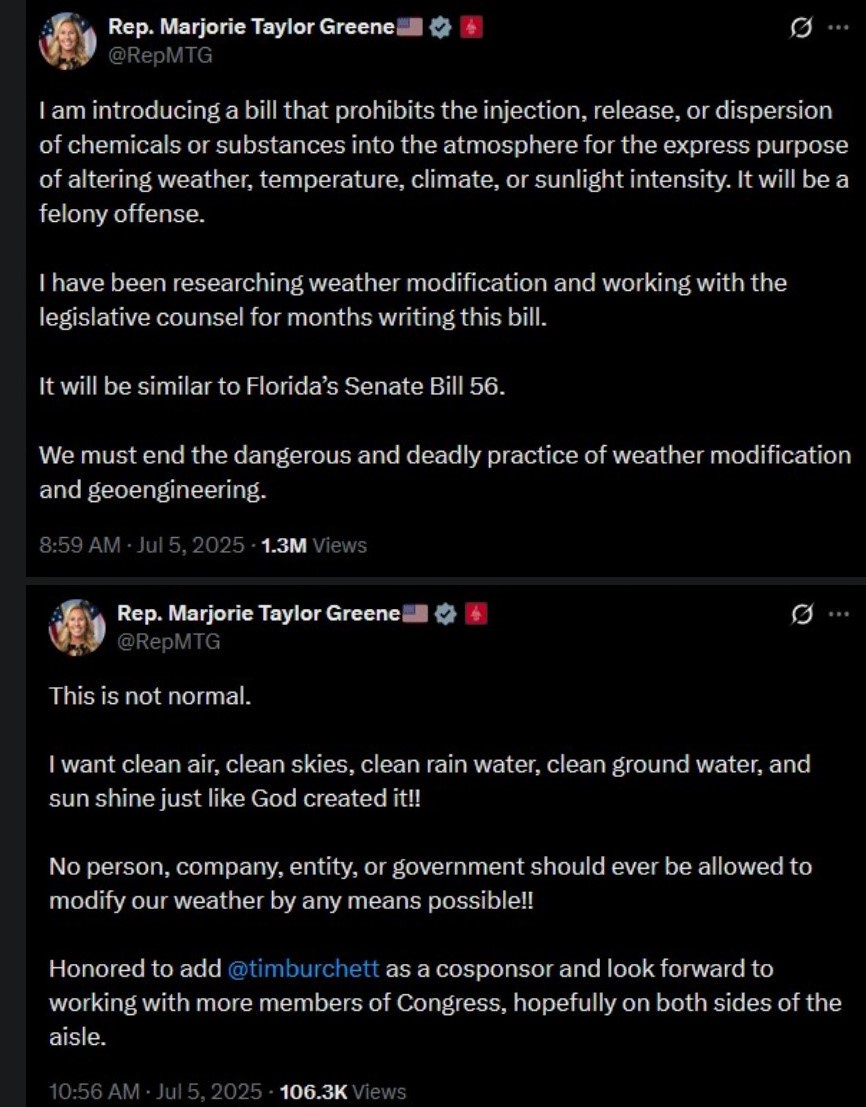
Task: Open Grok icon on "This is not normal" tweet
Action: [x=801, y=613]
